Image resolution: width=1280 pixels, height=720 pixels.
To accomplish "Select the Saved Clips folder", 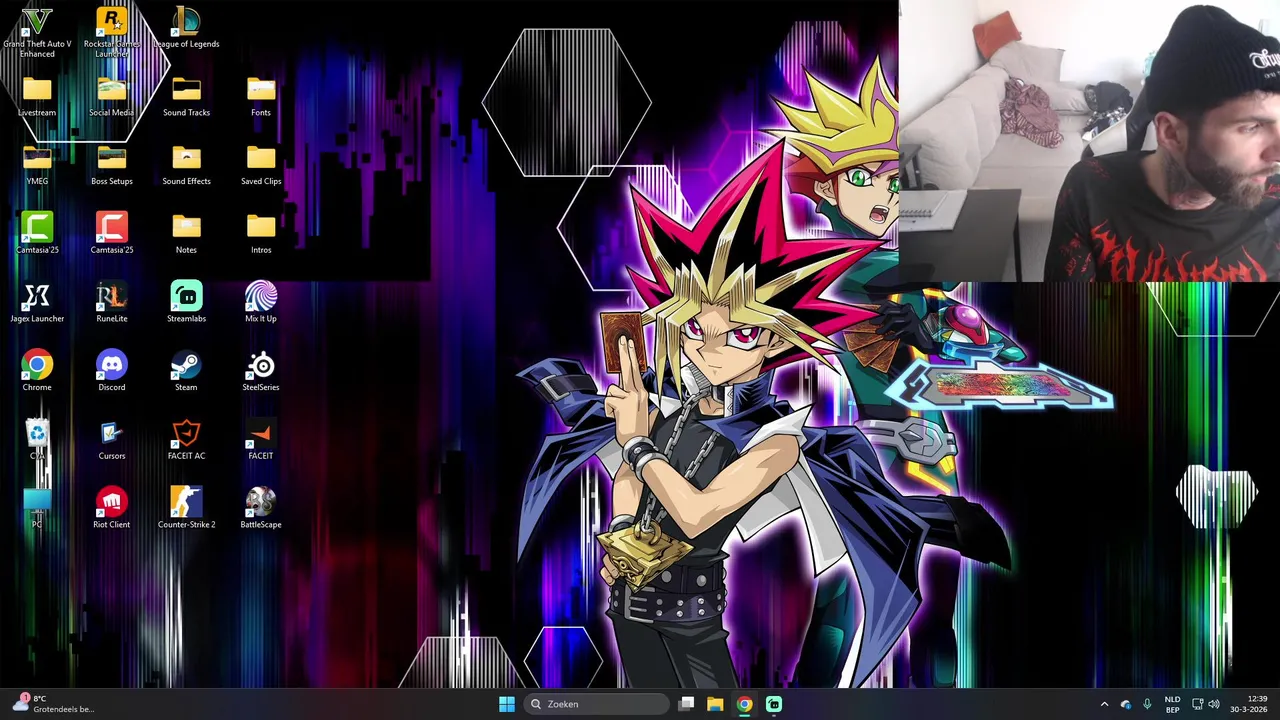I will (x=261, y=166).
